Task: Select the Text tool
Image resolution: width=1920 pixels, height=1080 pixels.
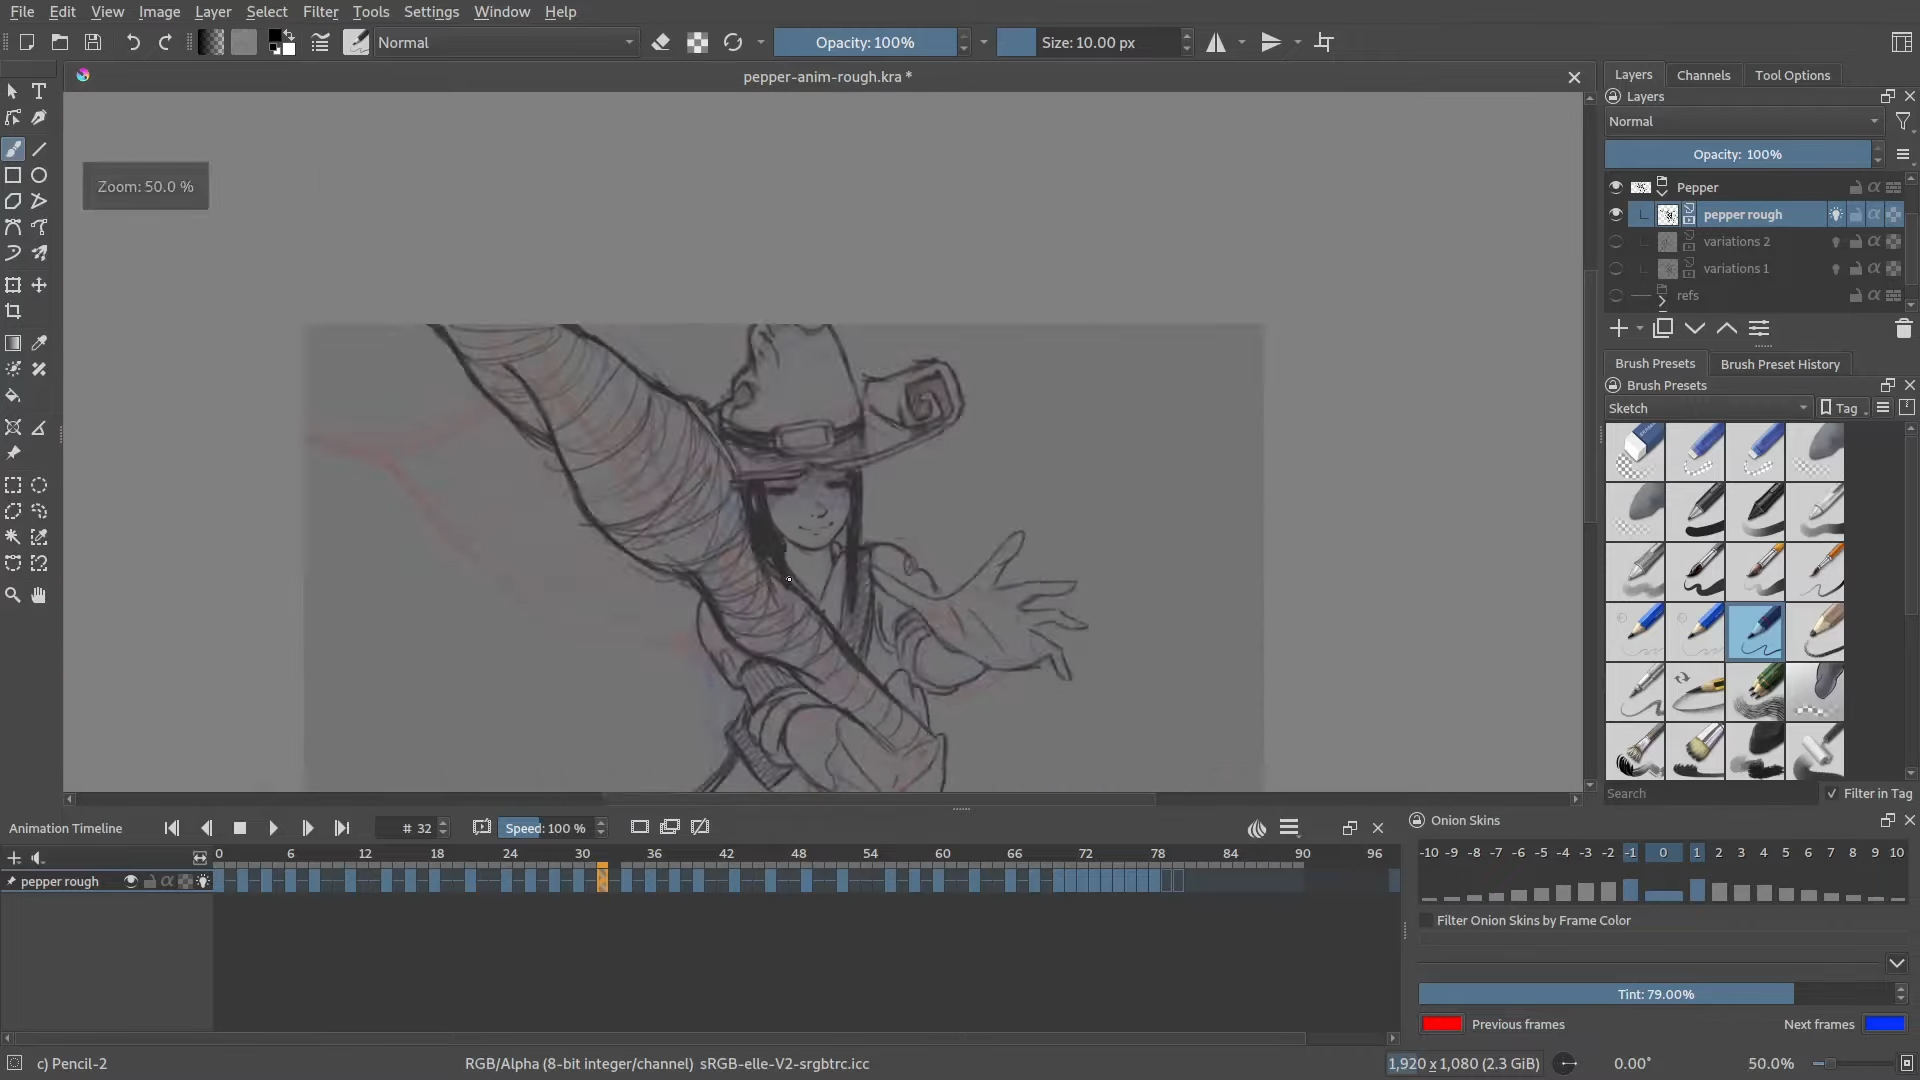Action: (x=39, y=91)
